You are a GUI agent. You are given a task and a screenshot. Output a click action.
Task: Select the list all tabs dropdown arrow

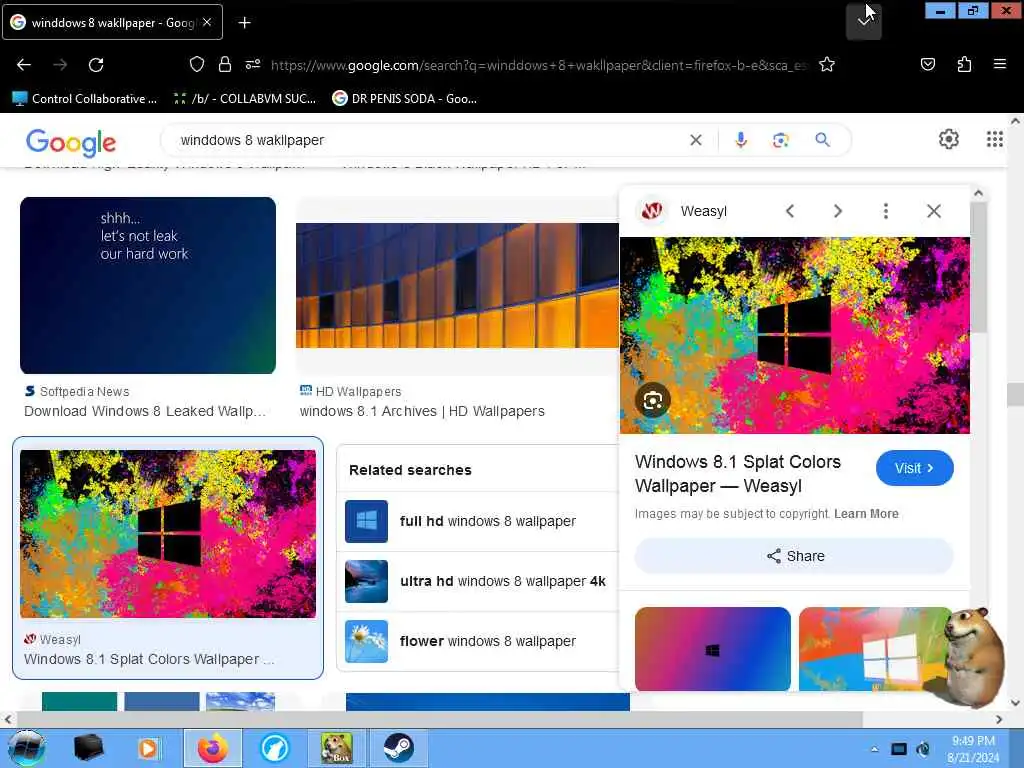pyautogui.click(x=863, y=22)
